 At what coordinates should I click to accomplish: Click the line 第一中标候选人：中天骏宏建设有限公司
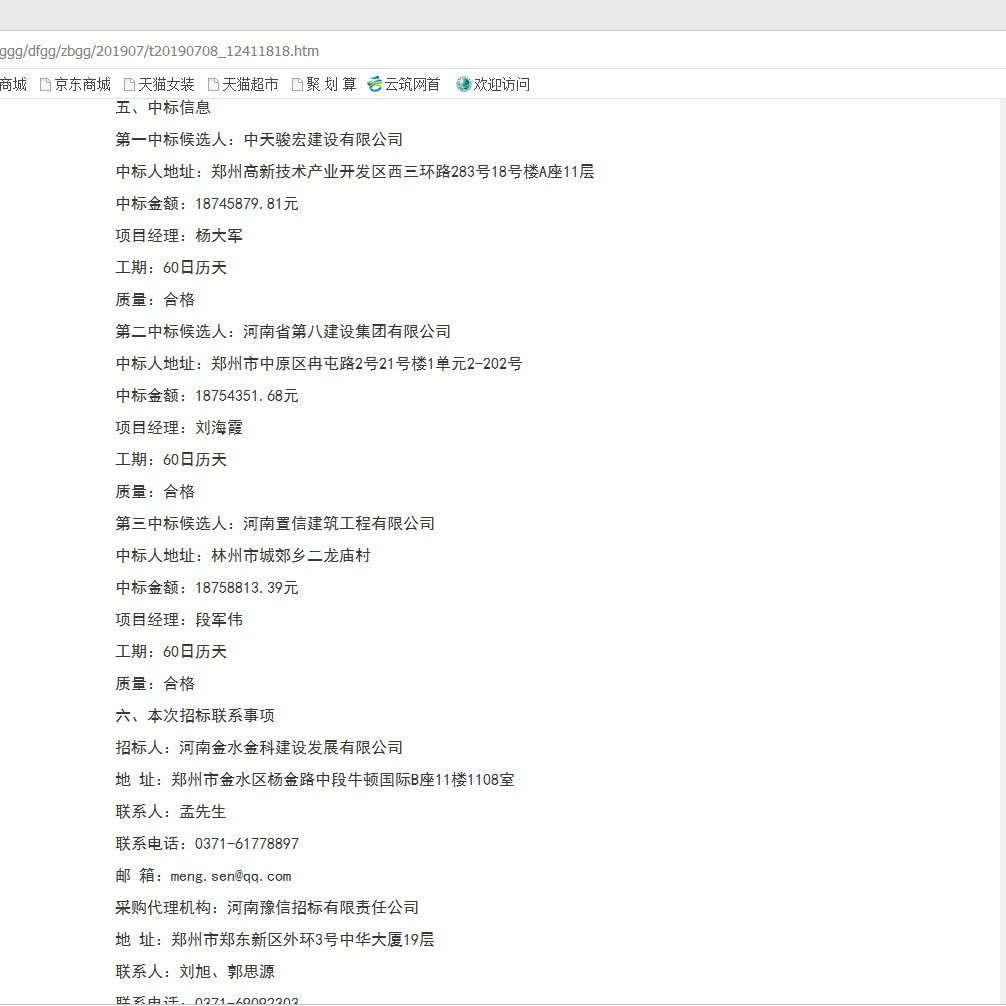pyautogui.click(x=259, y=139)
